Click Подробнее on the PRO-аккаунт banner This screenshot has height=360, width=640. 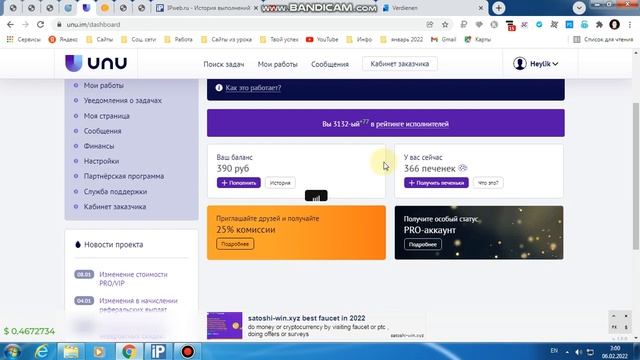point(422,244)
